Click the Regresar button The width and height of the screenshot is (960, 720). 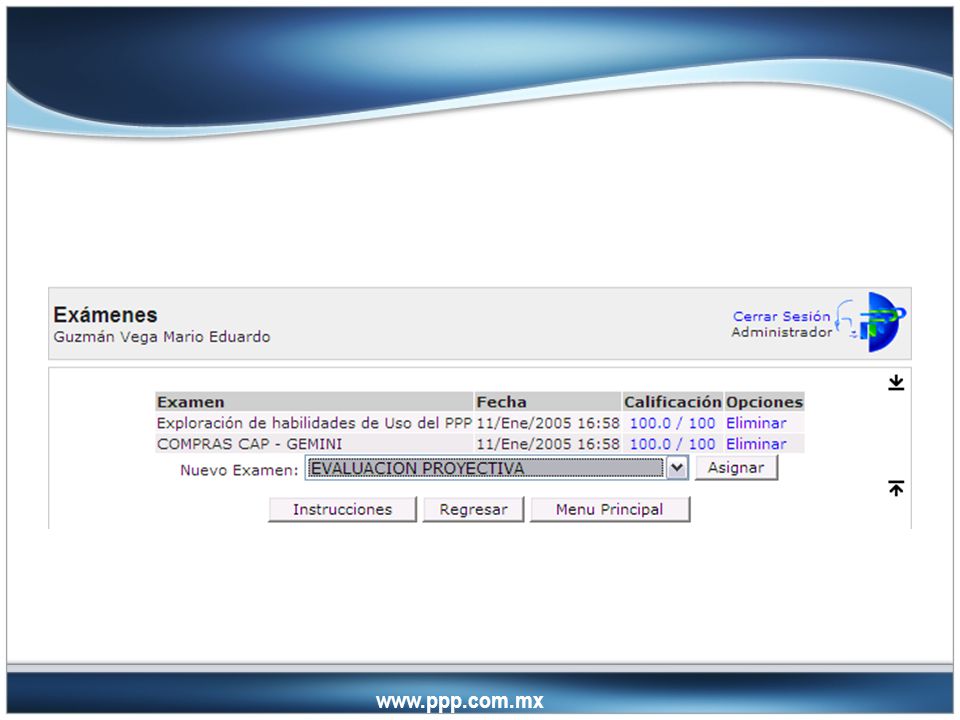pyautogui.click(x=473, y=509)
